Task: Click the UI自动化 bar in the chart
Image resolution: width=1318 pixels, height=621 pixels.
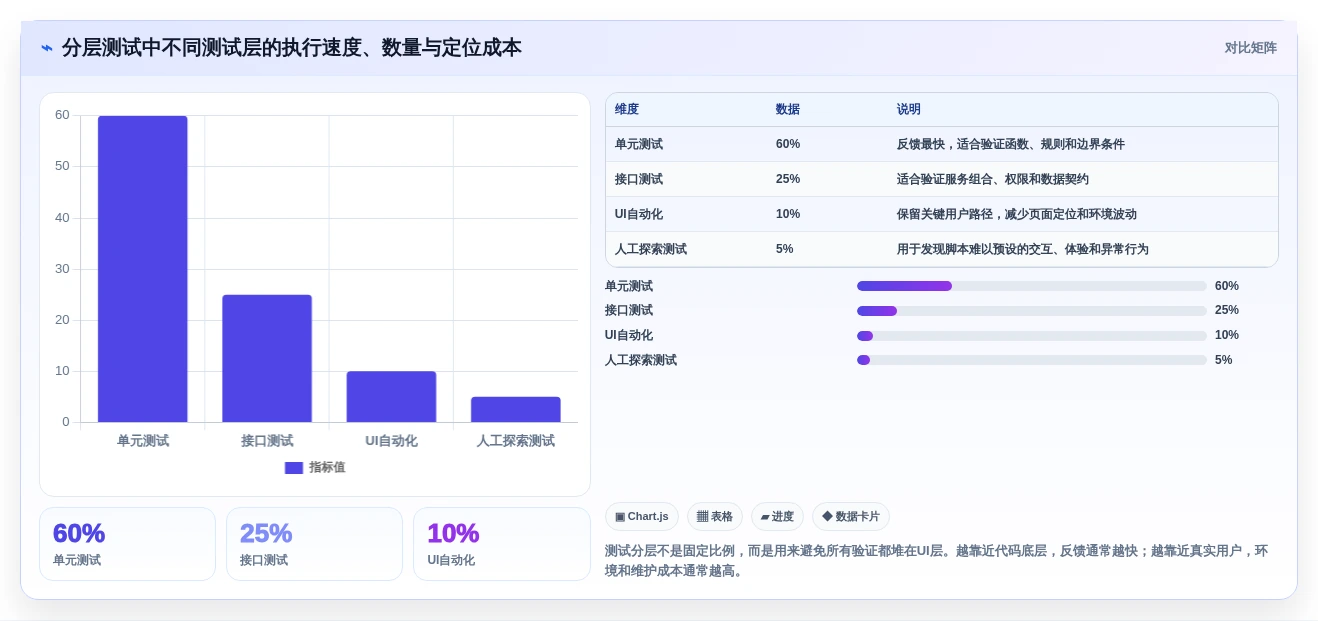Action: click(x=391, y=396)
